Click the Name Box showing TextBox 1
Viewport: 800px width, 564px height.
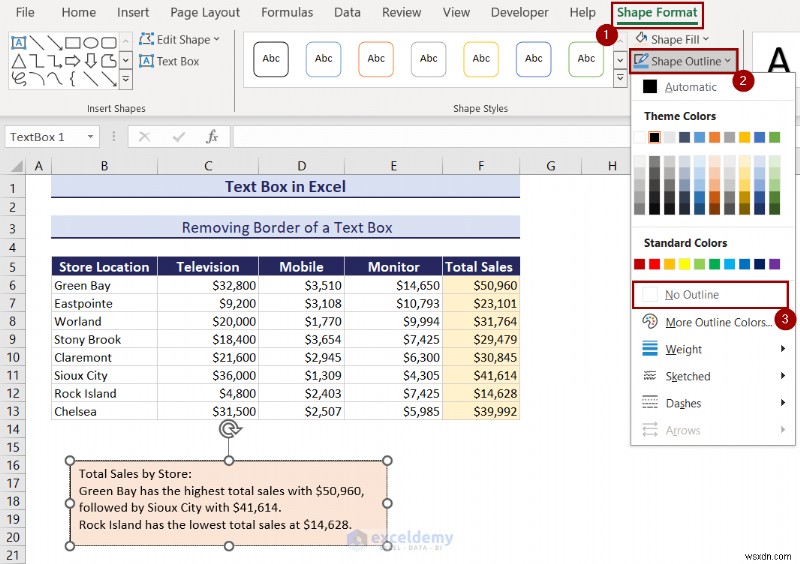(46, 137)
